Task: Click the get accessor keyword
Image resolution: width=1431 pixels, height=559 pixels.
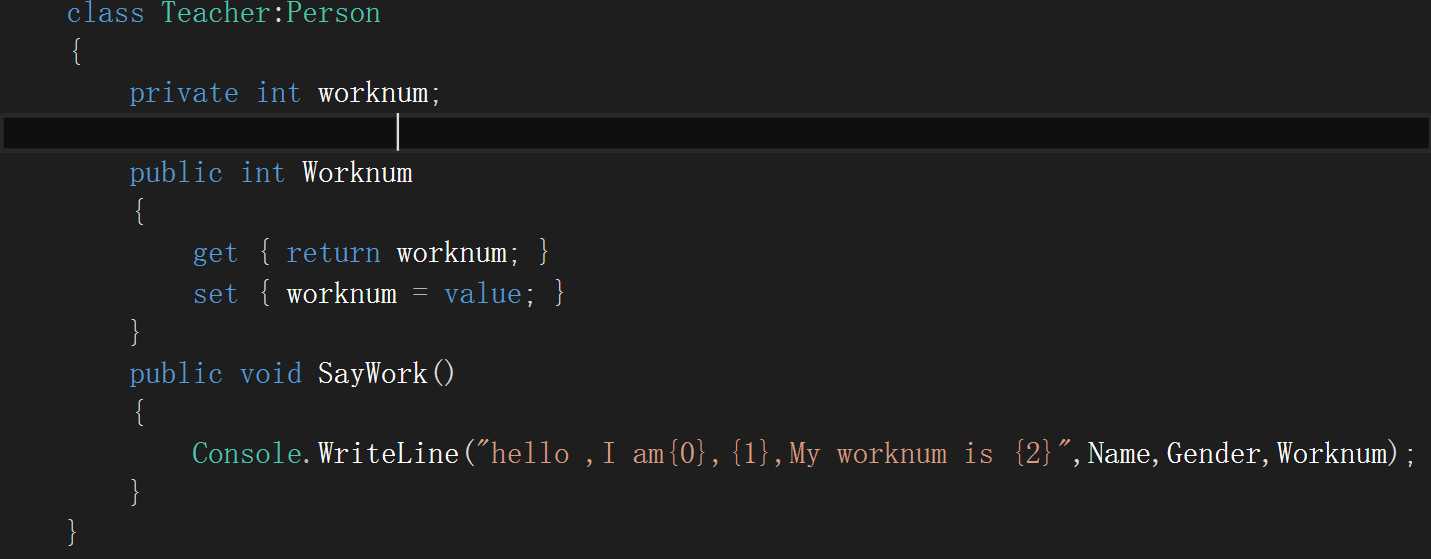Action: [215, 253]
